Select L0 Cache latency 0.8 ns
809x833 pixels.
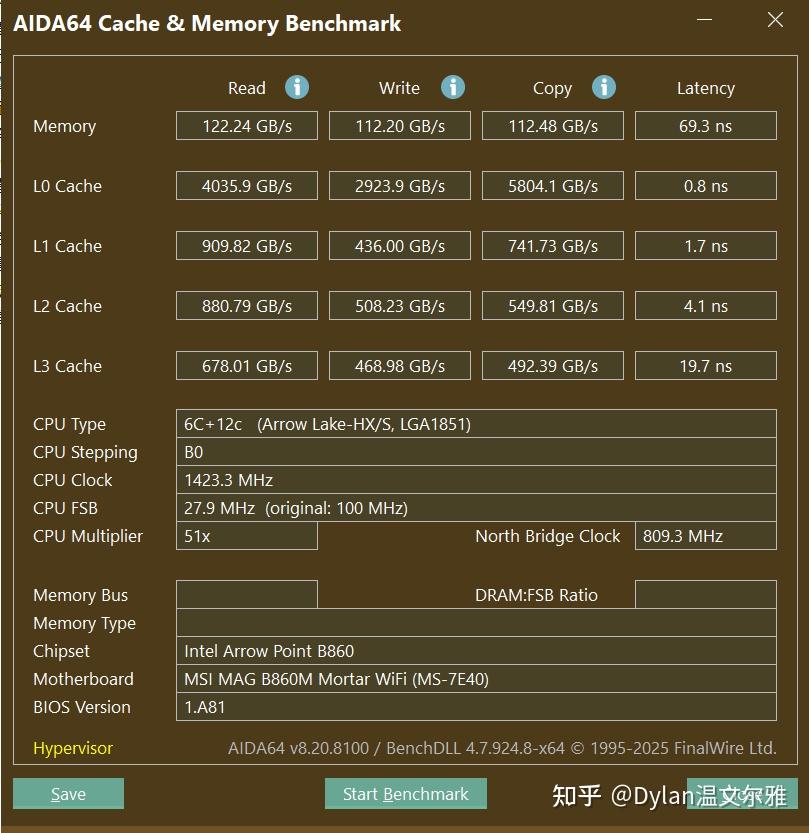point(706,186)
